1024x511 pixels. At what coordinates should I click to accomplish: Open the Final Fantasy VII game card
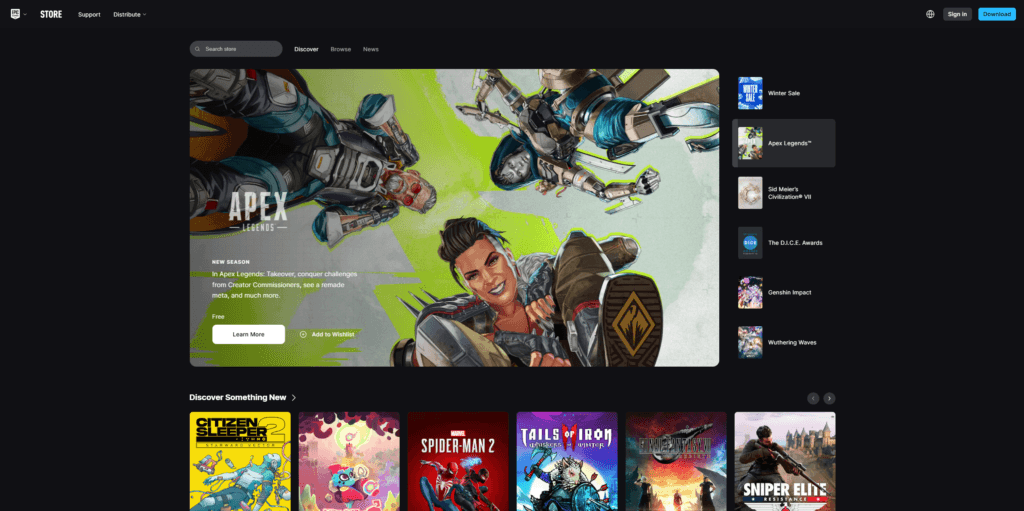point(676,461)
